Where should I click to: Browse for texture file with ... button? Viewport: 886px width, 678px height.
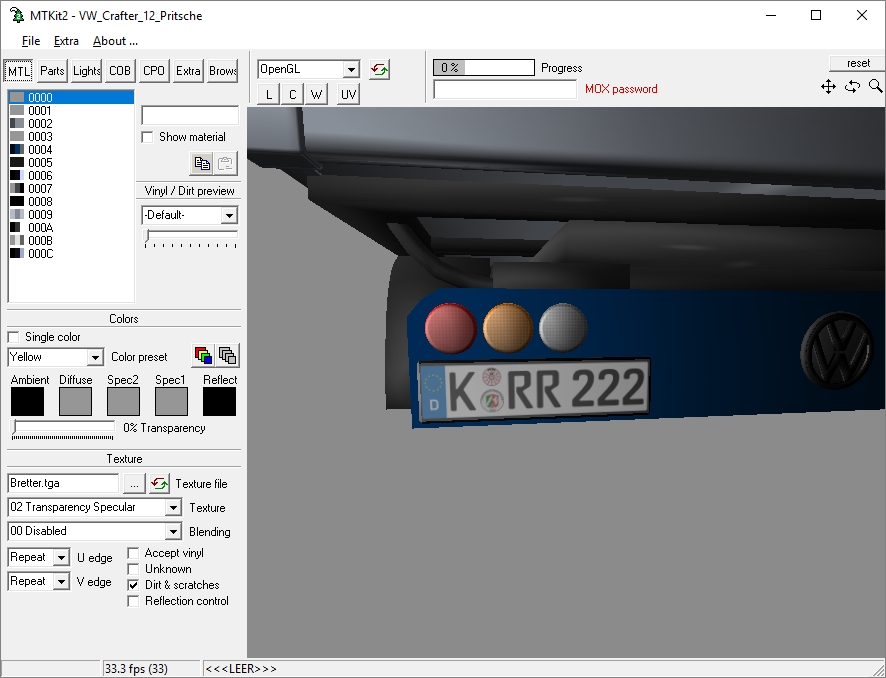click(134, 484)
